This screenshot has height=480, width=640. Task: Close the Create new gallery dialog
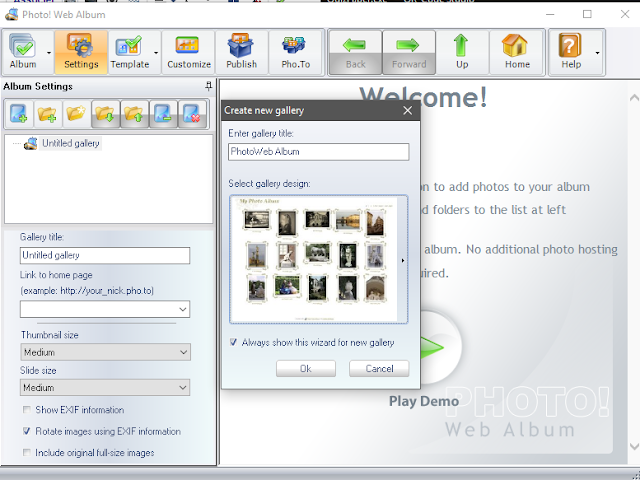pyautogui.click(x=407, y=111)
